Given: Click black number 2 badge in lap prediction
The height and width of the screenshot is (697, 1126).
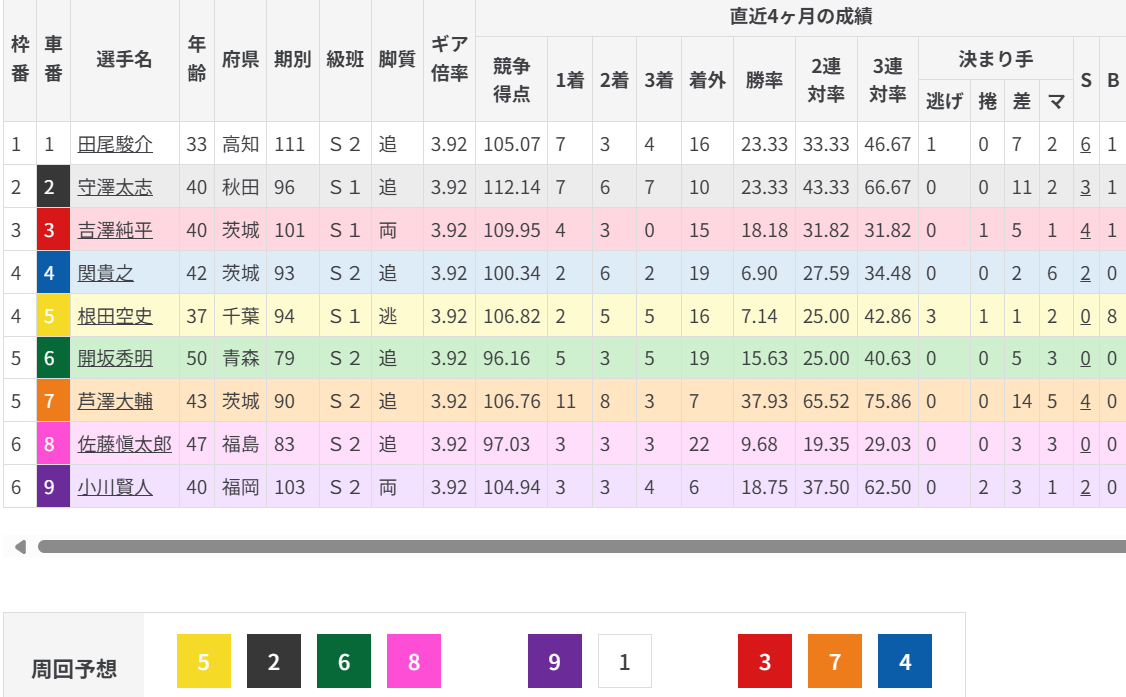Looking at the screenshot, I should pos(274,661).
